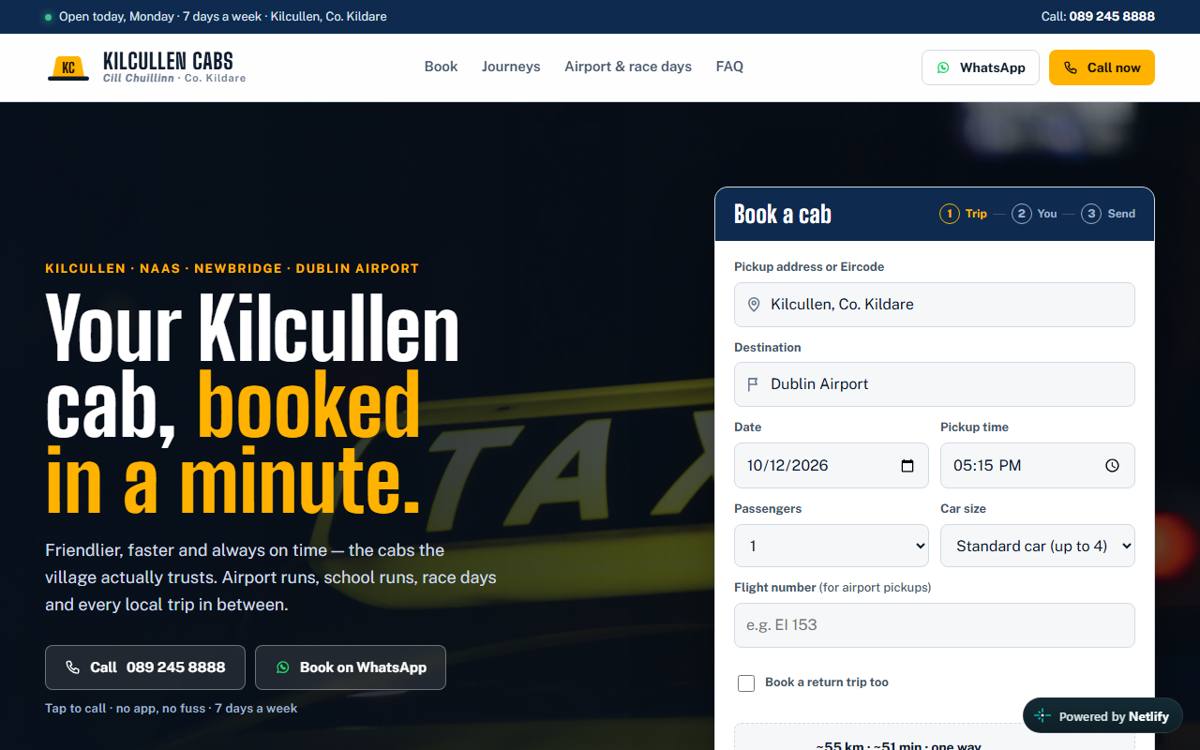Viewport: 1200px width, 750px height.
Task: Click the Powered by Netlify badge
Action: point(1102,716)
